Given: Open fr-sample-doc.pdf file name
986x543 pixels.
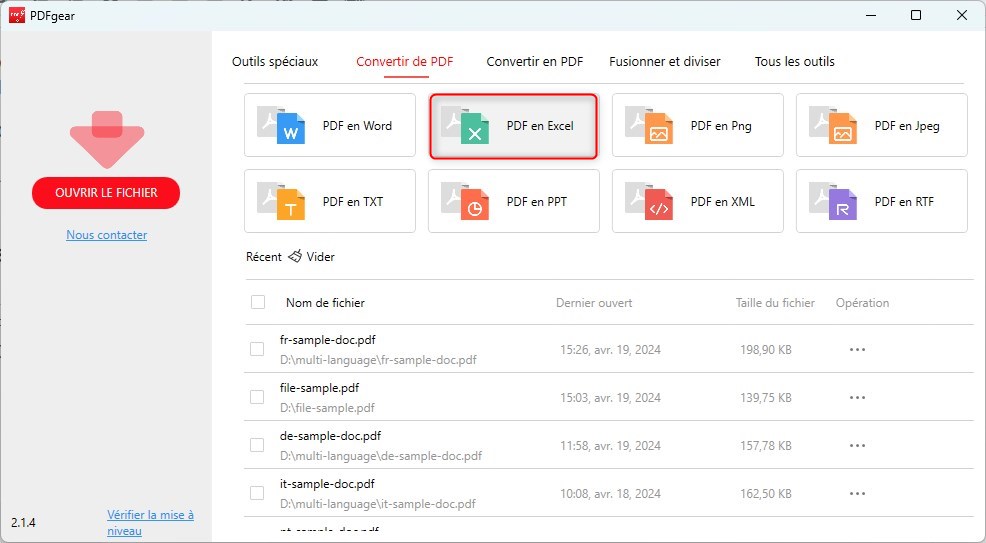Looking at the screenshot, I should coord(328,340).
